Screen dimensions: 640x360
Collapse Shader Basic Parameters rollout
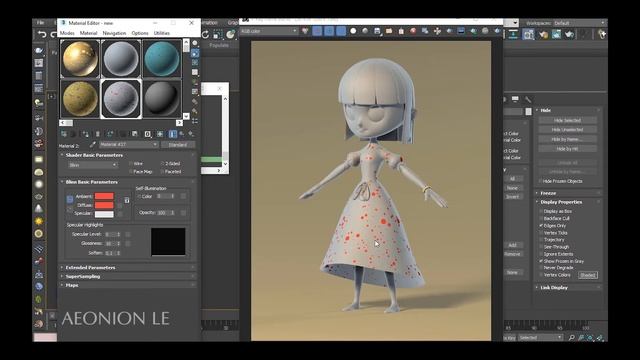[x=94, y=155]
